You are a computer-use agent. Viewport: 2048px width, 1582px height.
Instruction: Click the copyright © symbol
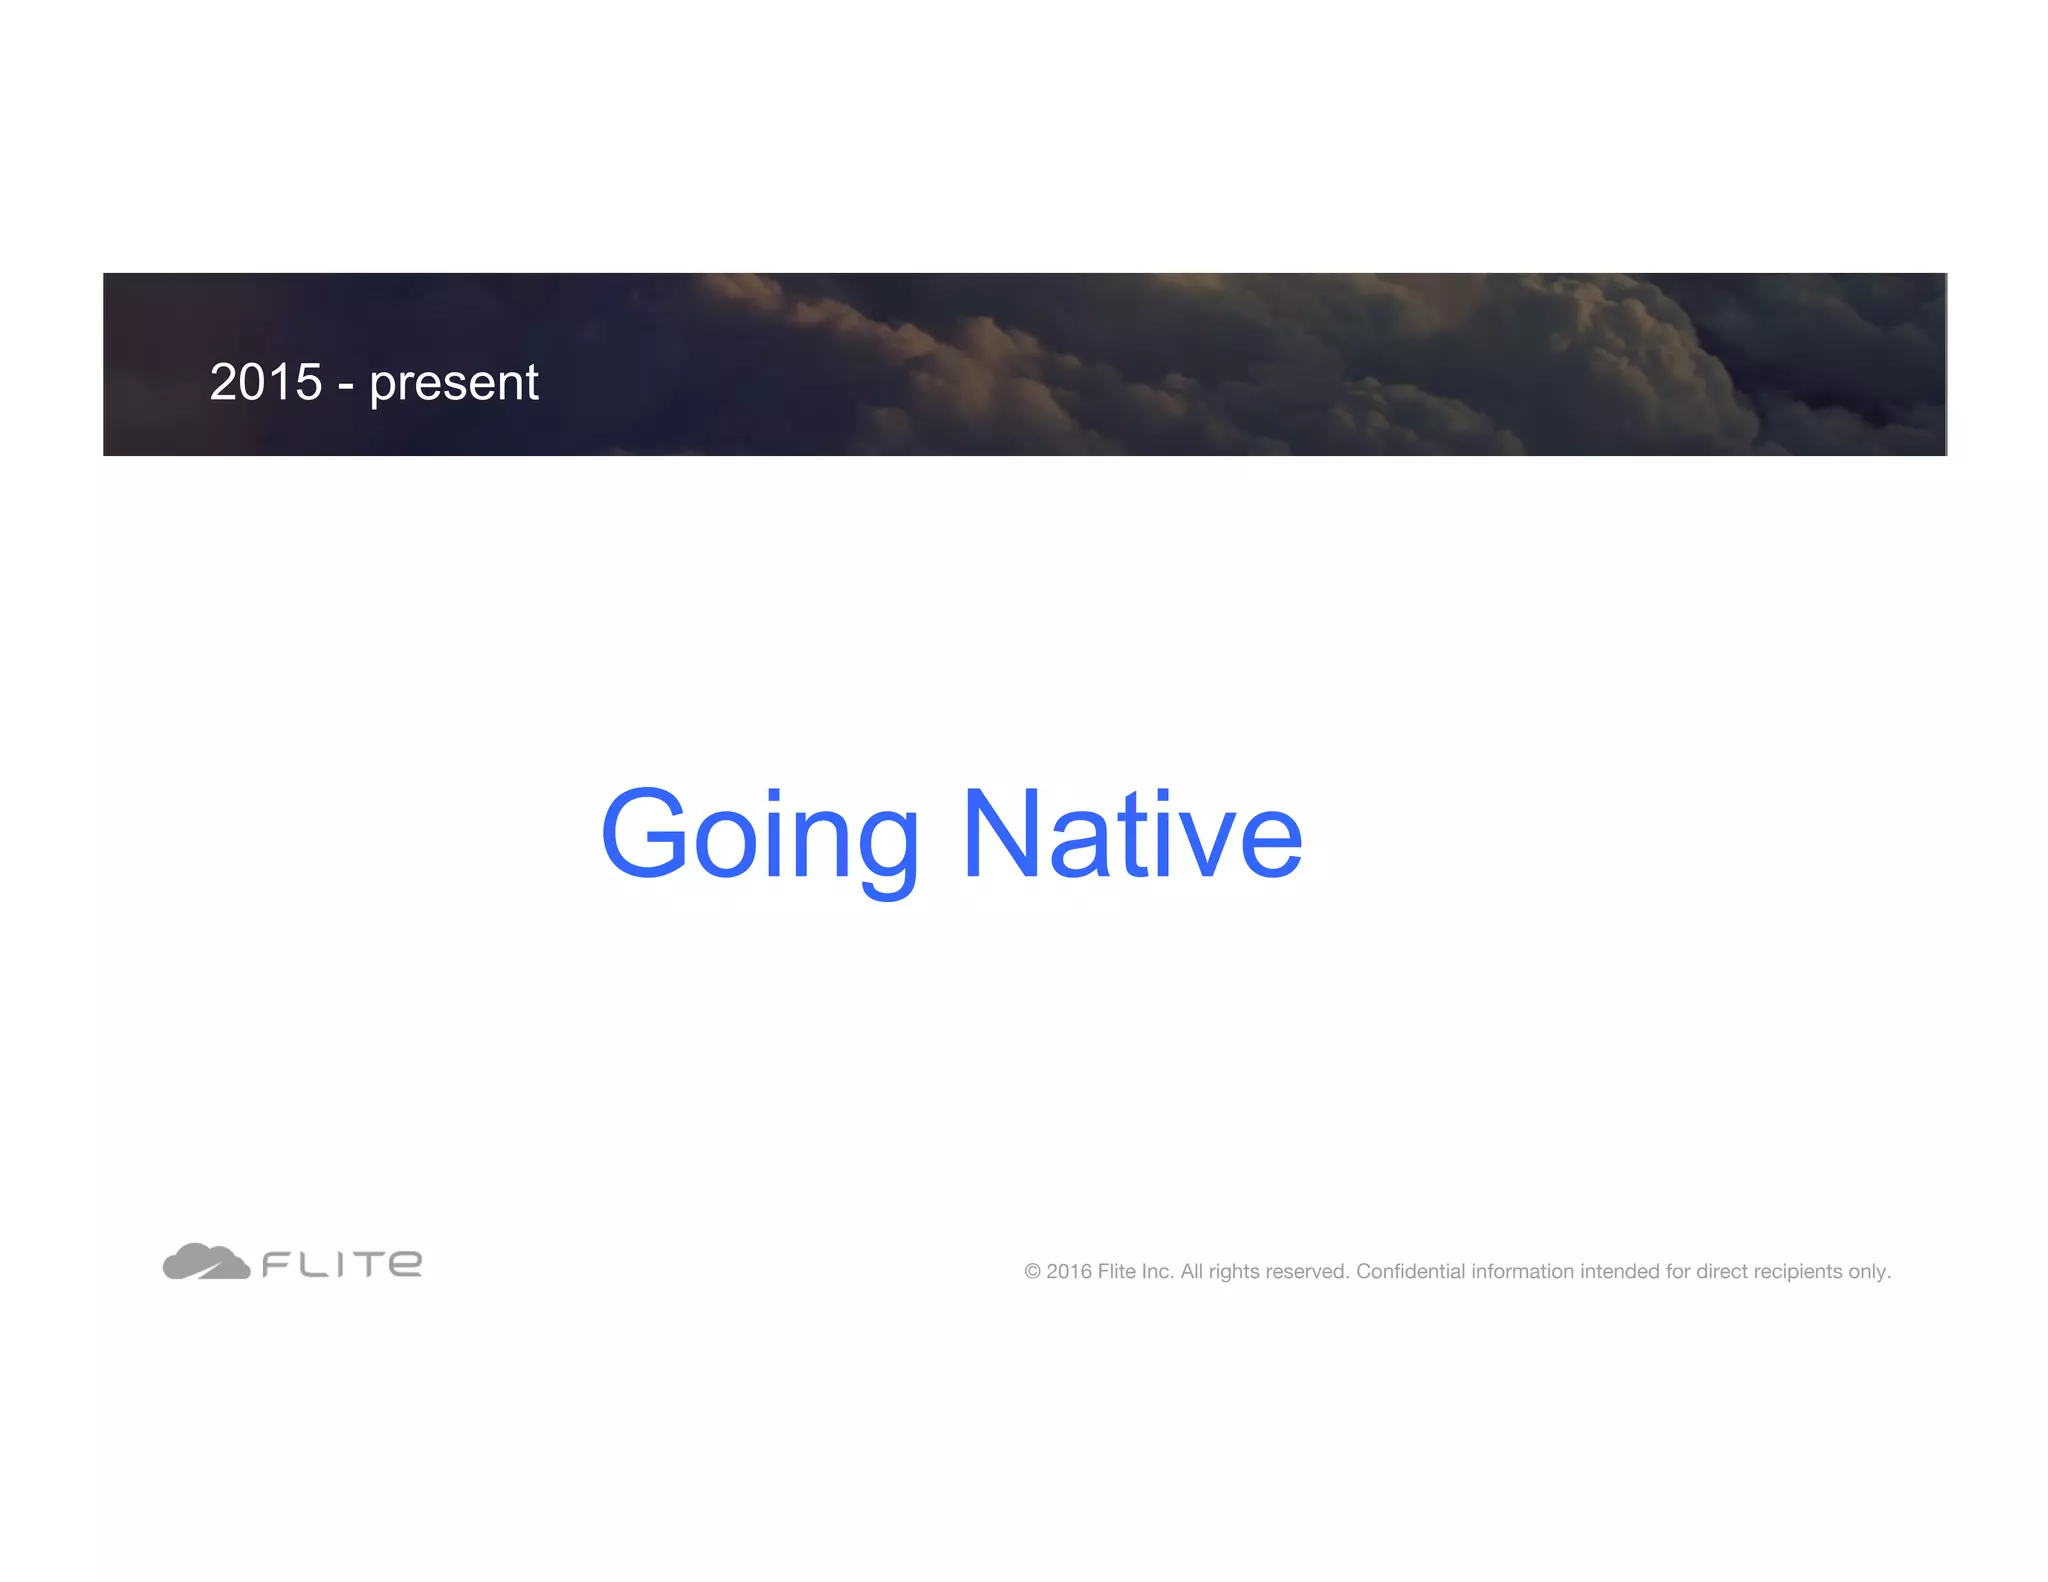coord(1032,1272)
